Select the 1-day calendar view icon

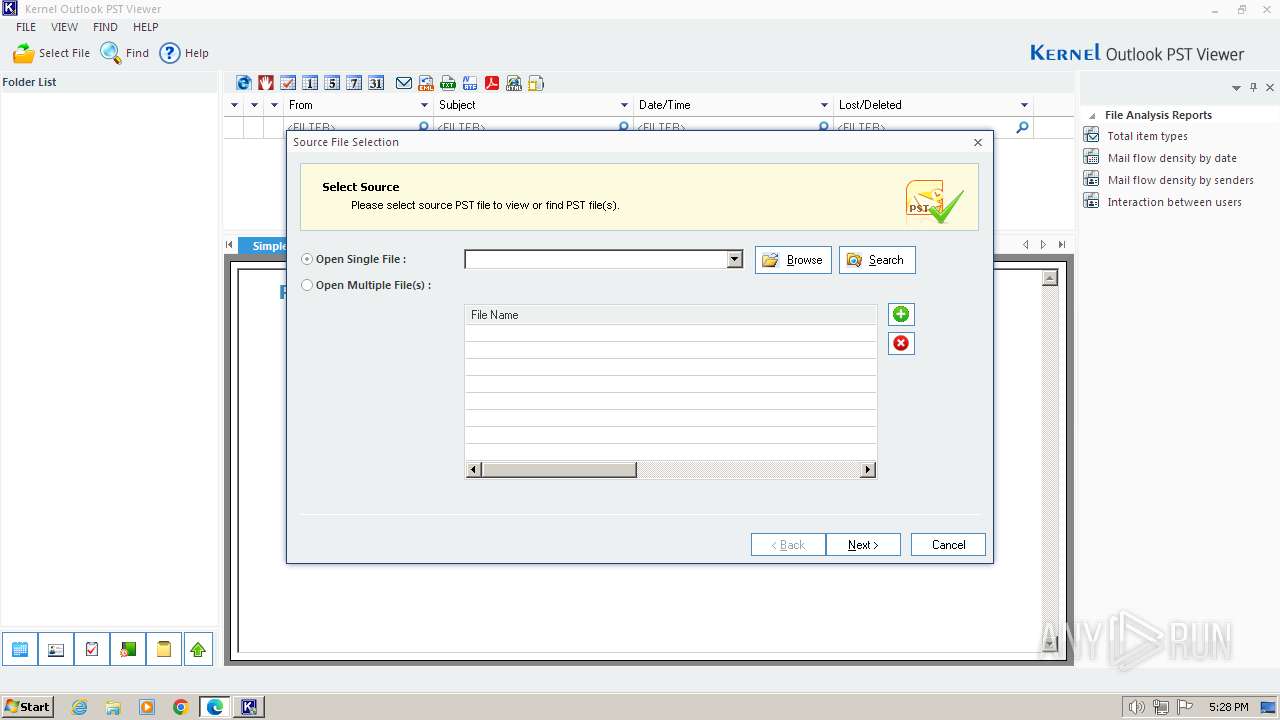310,83
